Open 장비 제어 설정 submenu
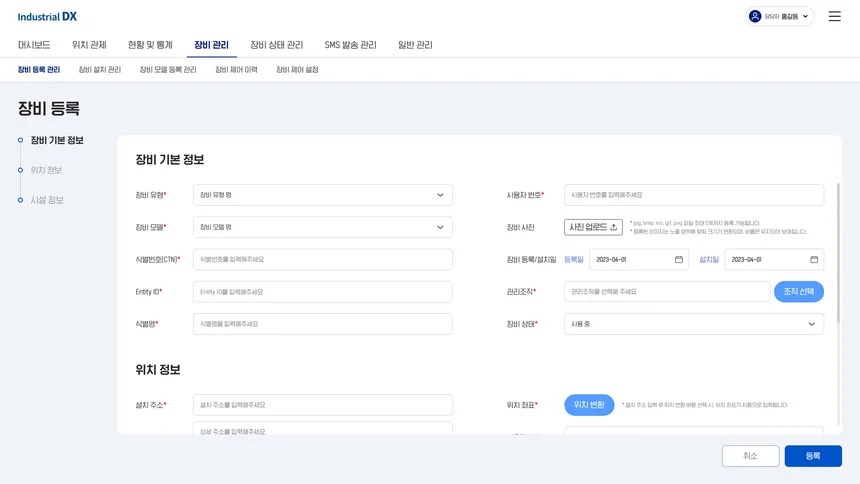The image size is (860, 484). (297, 70)
